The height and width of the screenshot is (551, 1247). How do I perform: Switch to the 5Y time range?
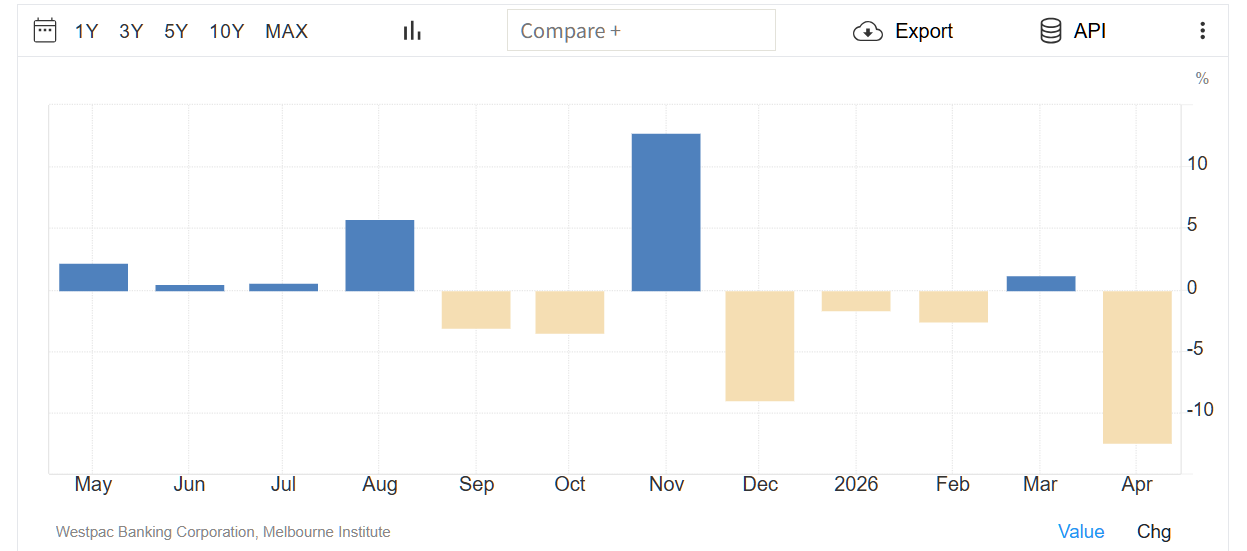(x=176, y=31)
